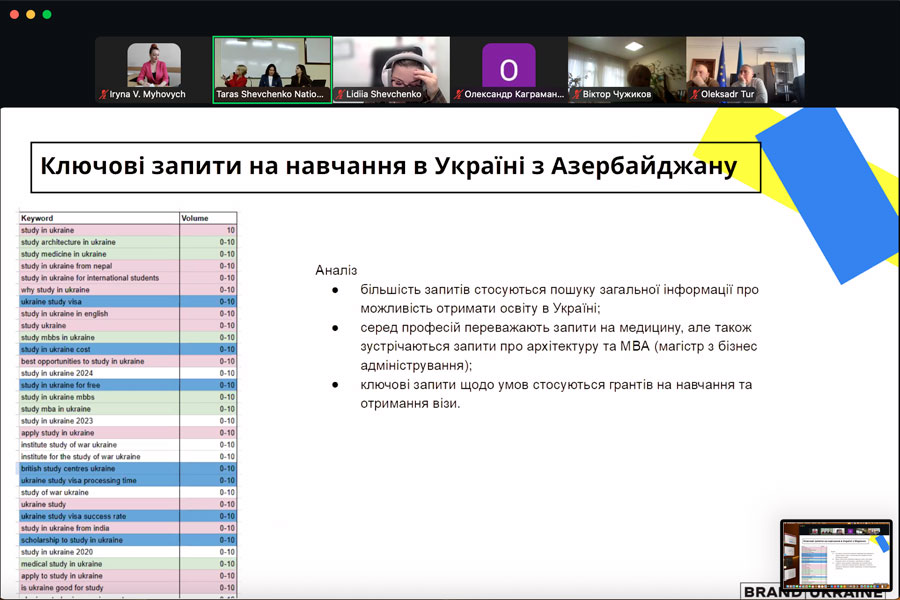Select 'study in ukraine for international students' row
Image resolution: width=900 pixels, height=600 pixels.
(x=127, y=278)
